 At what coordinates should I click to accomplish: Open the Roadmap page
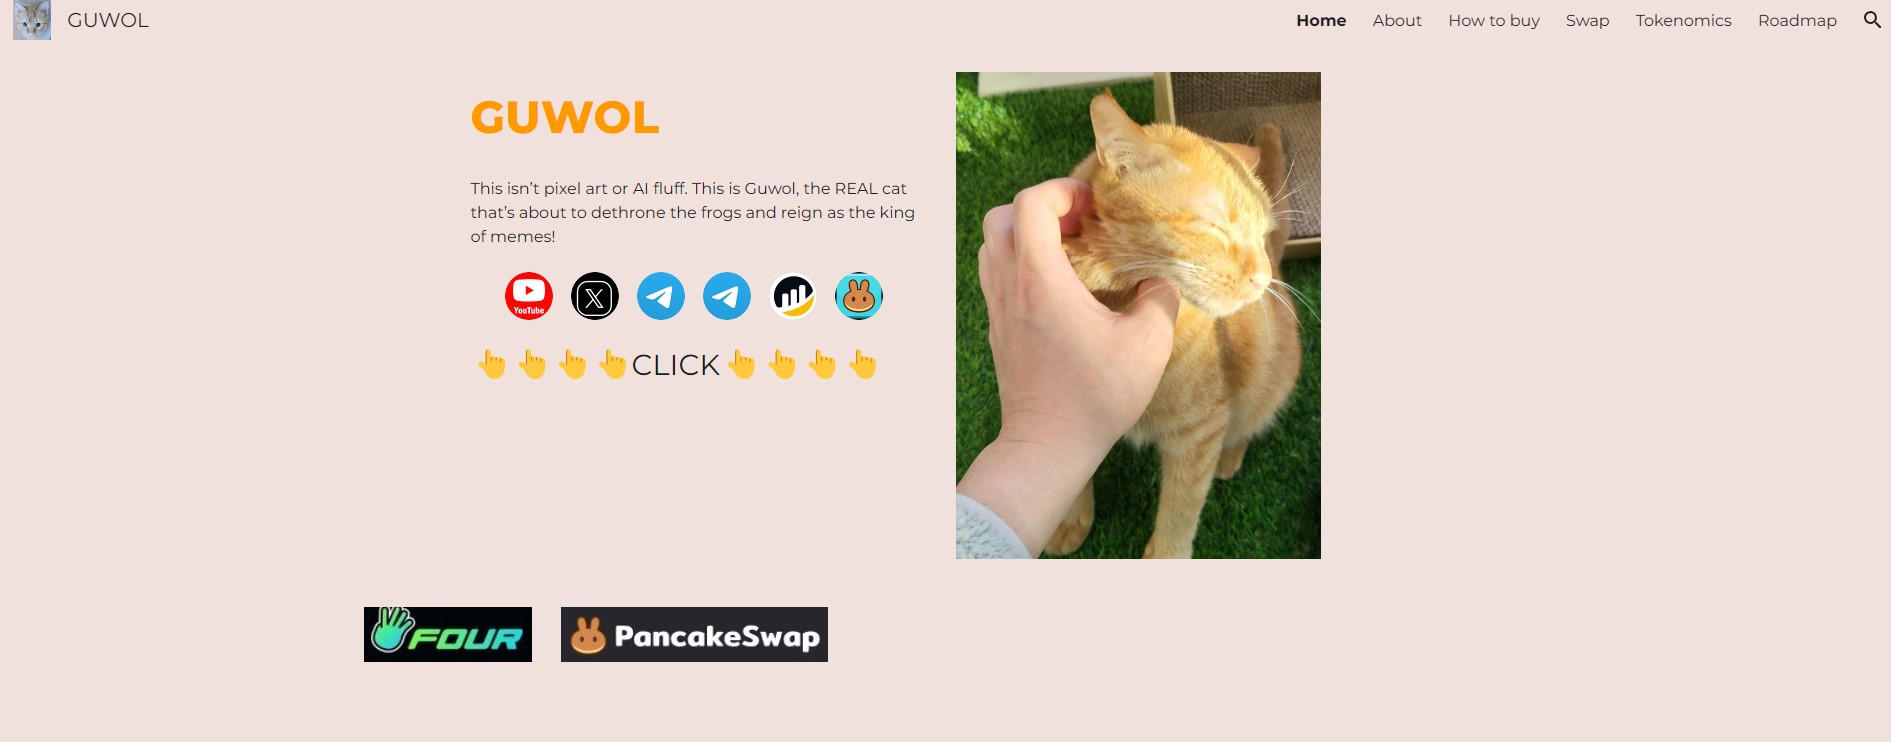point(1797,20)
